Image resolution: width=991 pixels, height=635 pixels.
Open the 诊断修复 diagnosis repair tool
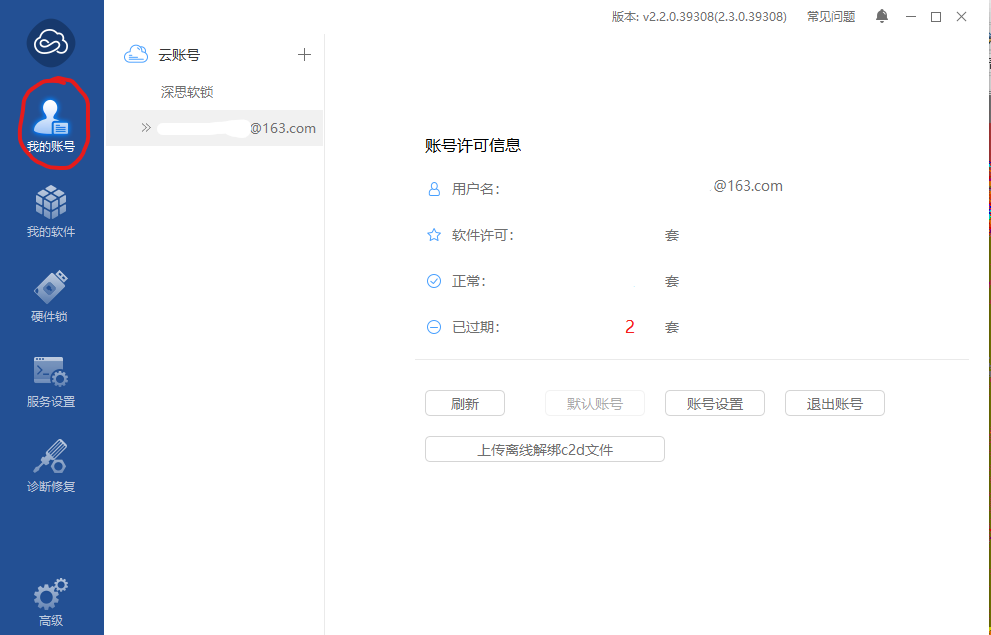[x=51, y=466]
